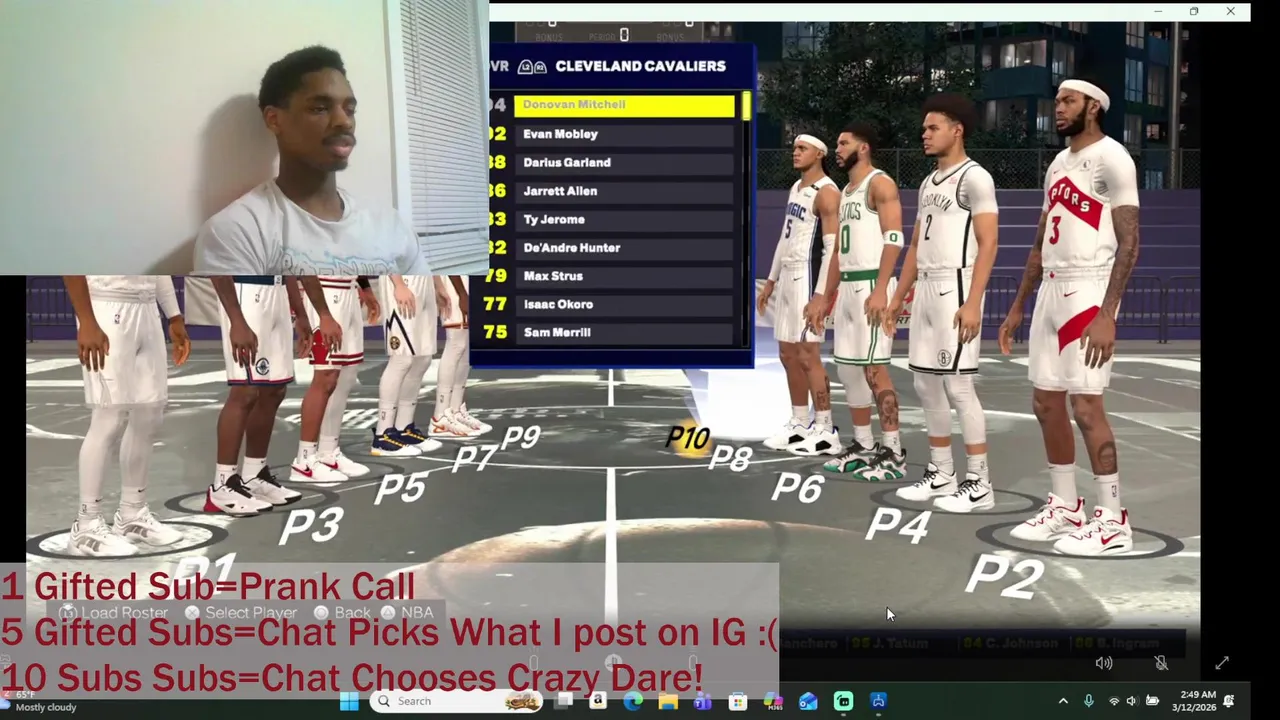The width and height of the screenshot is (1280, 720).
Task: Click the P2 pick slot marker
Action: [1004, 577]
